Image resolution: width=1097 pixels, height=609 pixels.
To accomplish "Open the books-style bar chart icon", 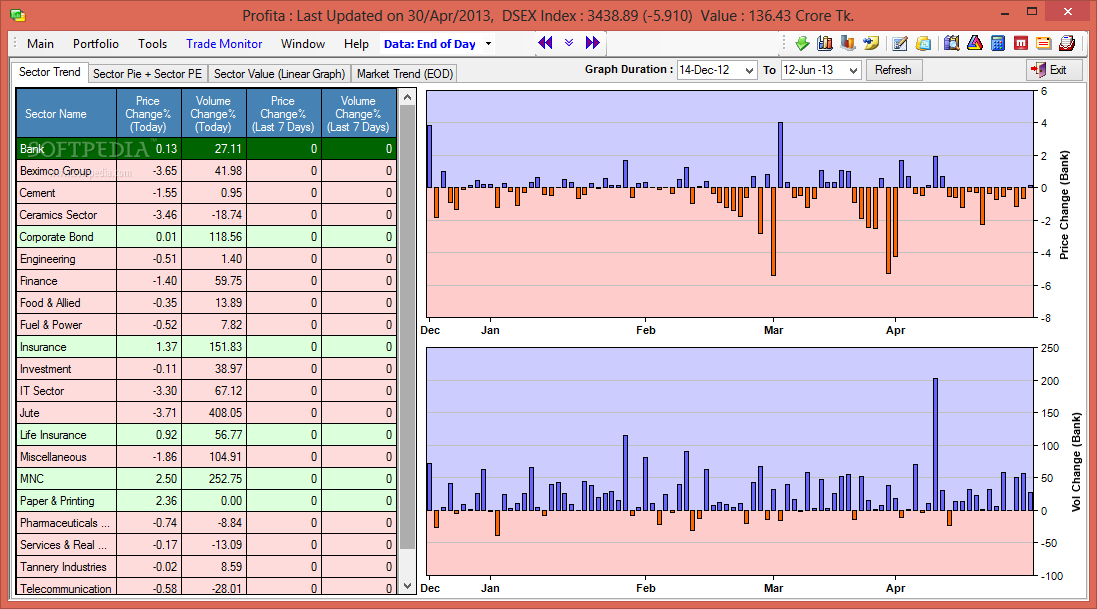I will click(x=825, y=43).
